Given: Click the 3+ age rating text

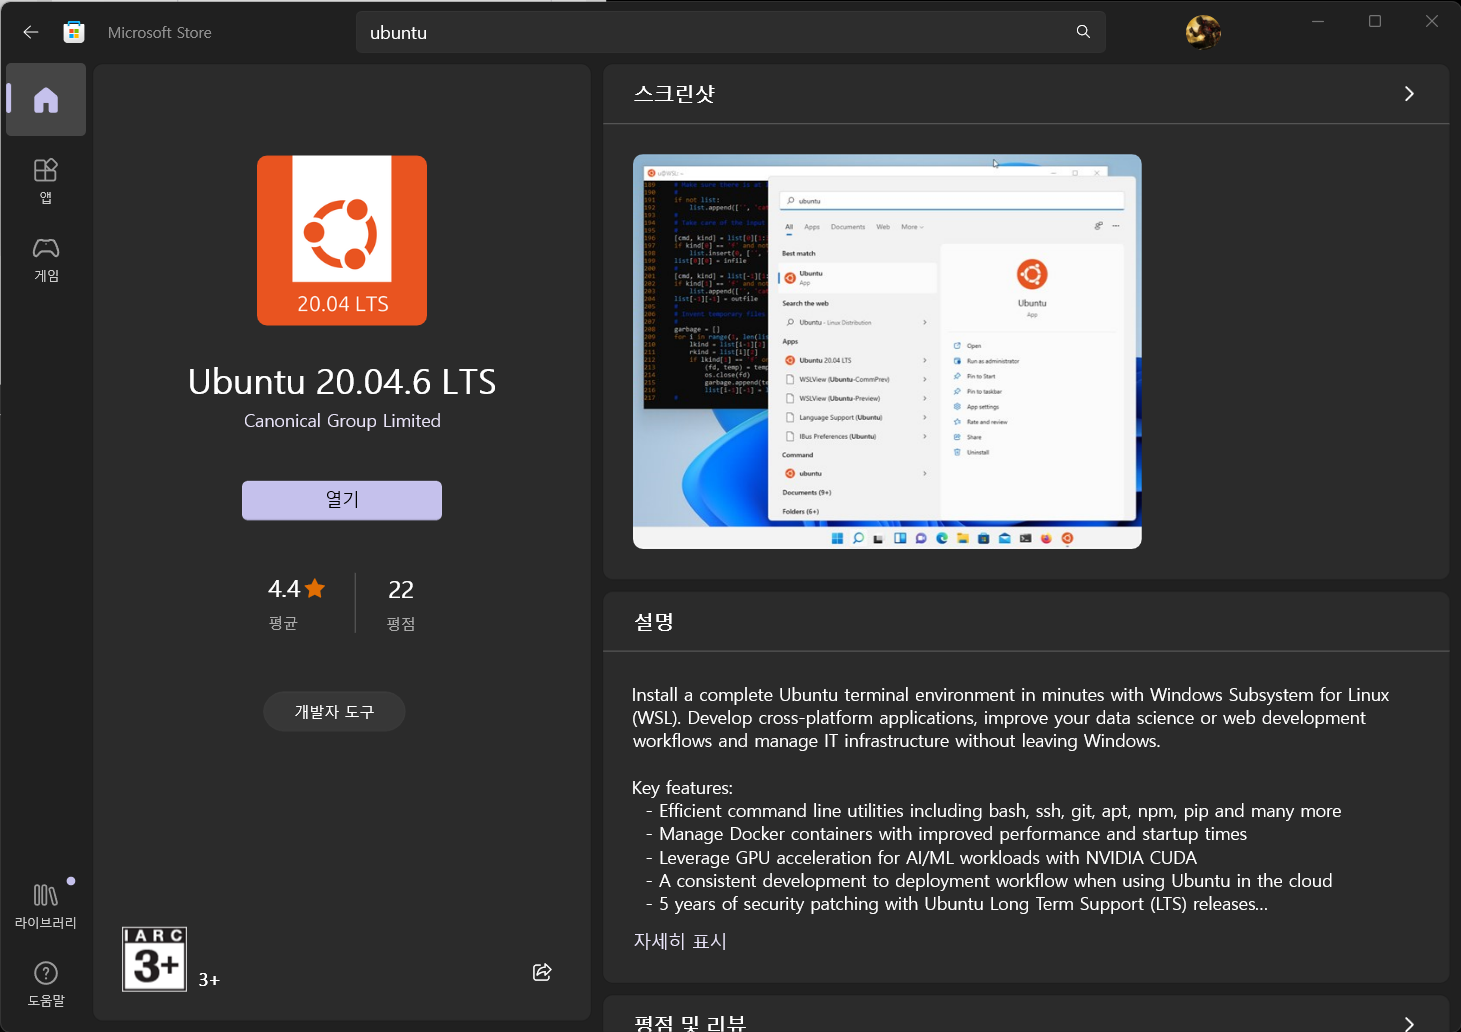Looking at the screenshot, I should [x=209, y=980].
